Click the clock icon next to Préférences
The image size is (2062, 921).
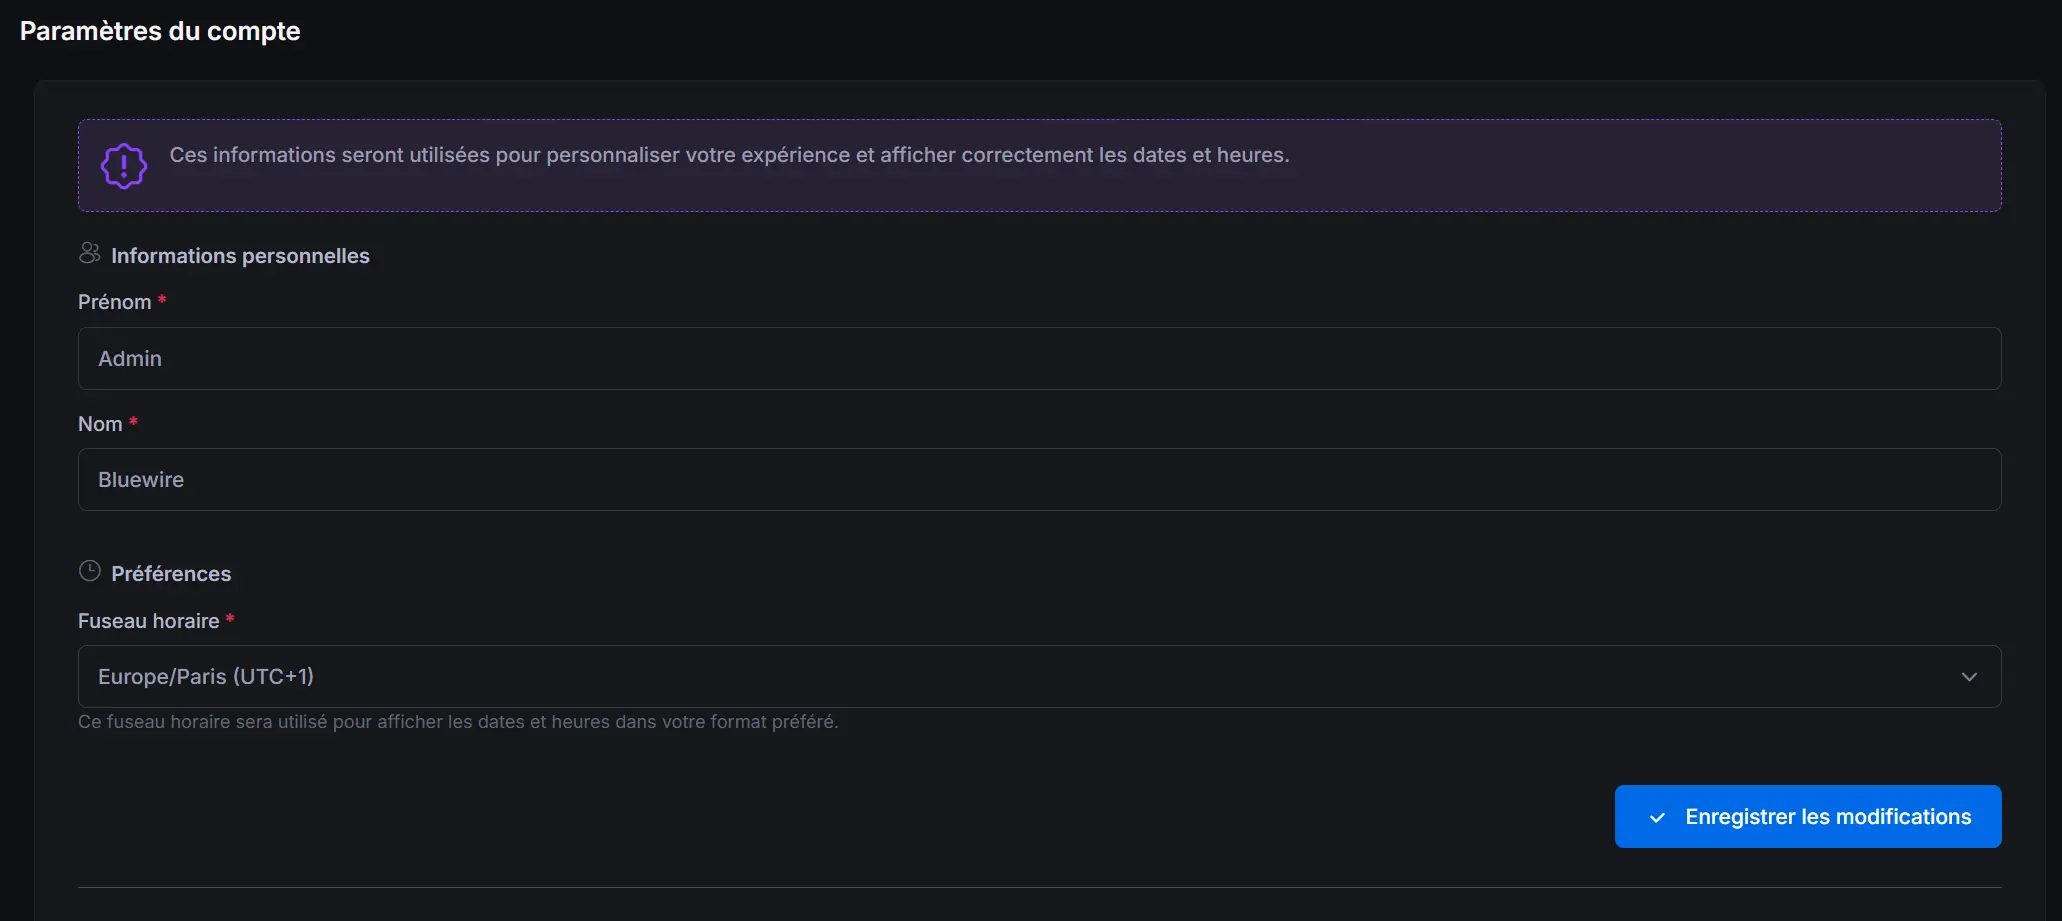(90, 571)
